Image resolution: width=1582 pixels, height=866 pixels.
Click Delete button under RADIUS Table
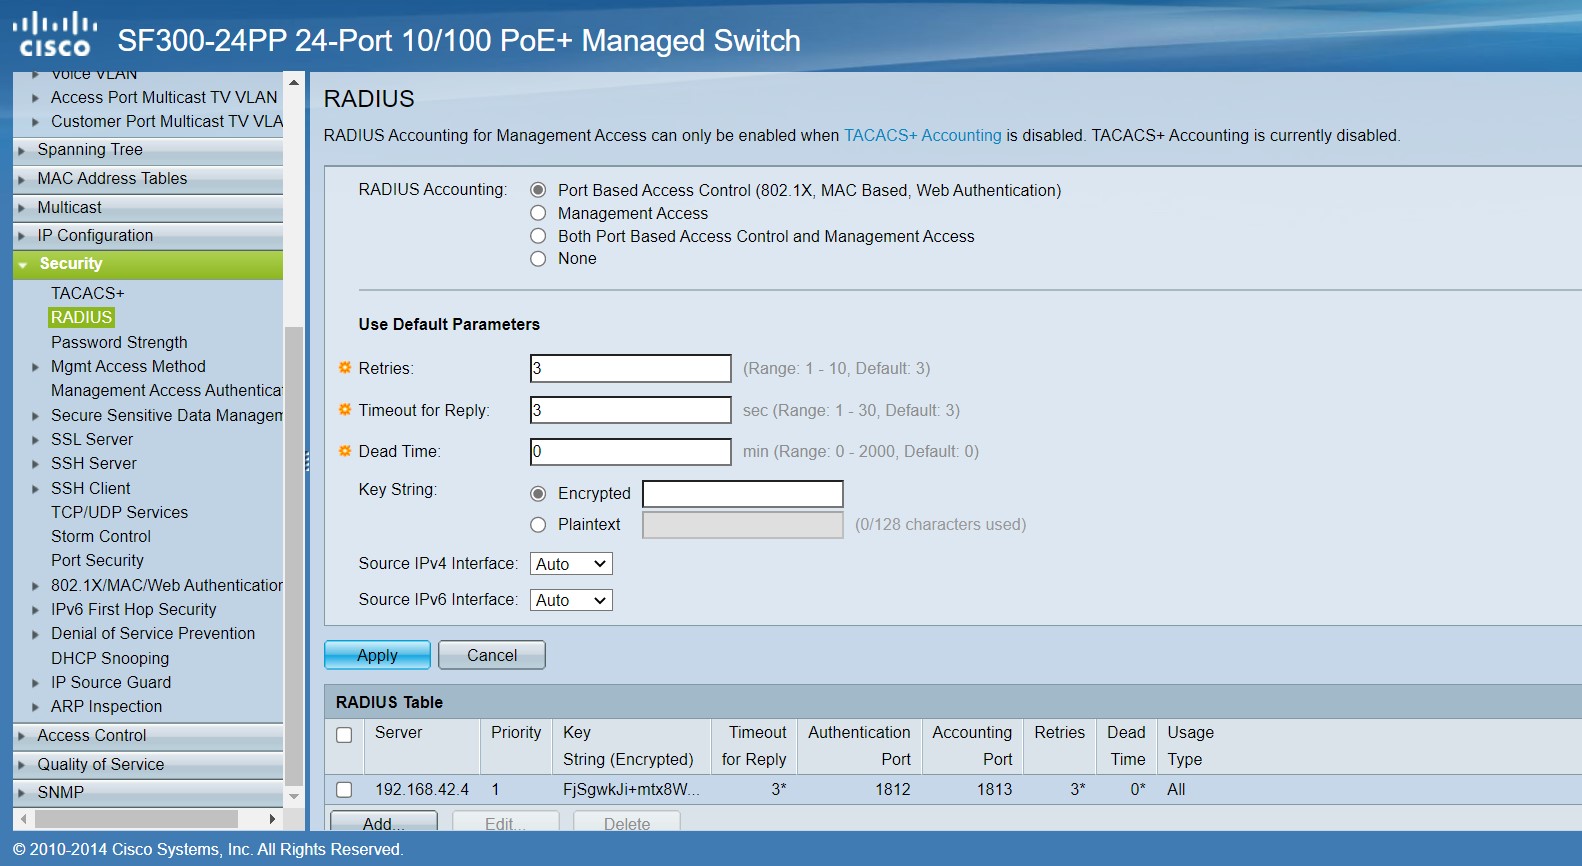pos(627,822)
